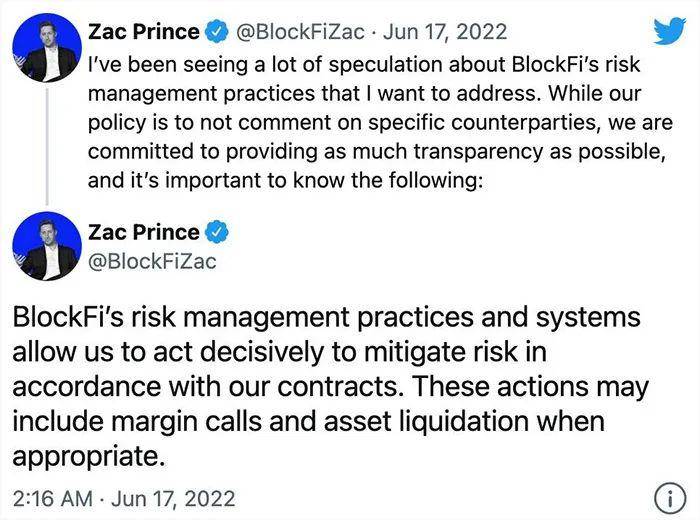Open Zac Prince's avatar on the first tweet

pyautogui.click(x=47, y=47)
